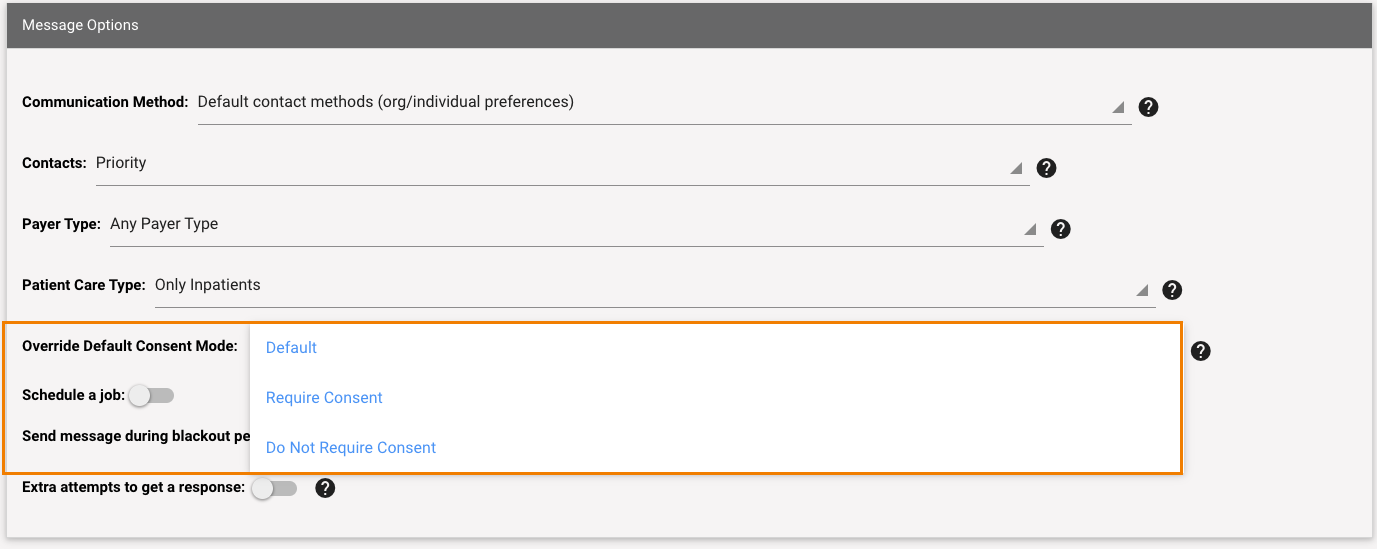Expand the Communication Method dropdown arrow
The image size is (1377, 549).
point(1118,107)
